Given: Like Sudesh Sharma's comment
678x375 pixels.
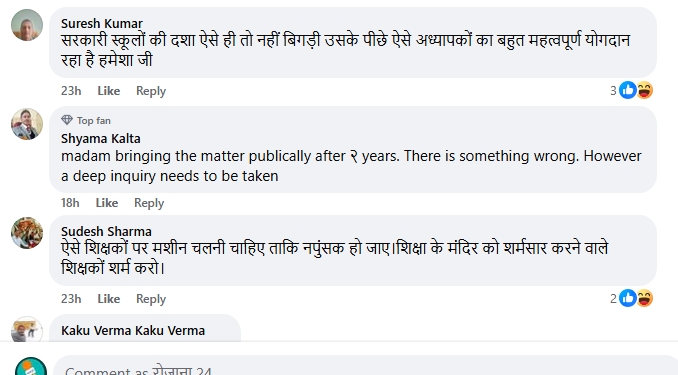Looking at the screenshot, I should click(x=109, y=299).
